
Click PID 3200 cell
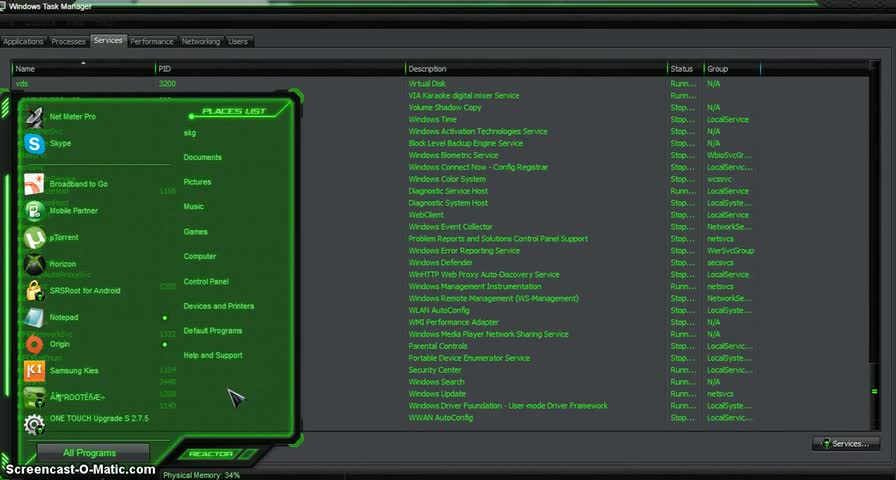167,84
